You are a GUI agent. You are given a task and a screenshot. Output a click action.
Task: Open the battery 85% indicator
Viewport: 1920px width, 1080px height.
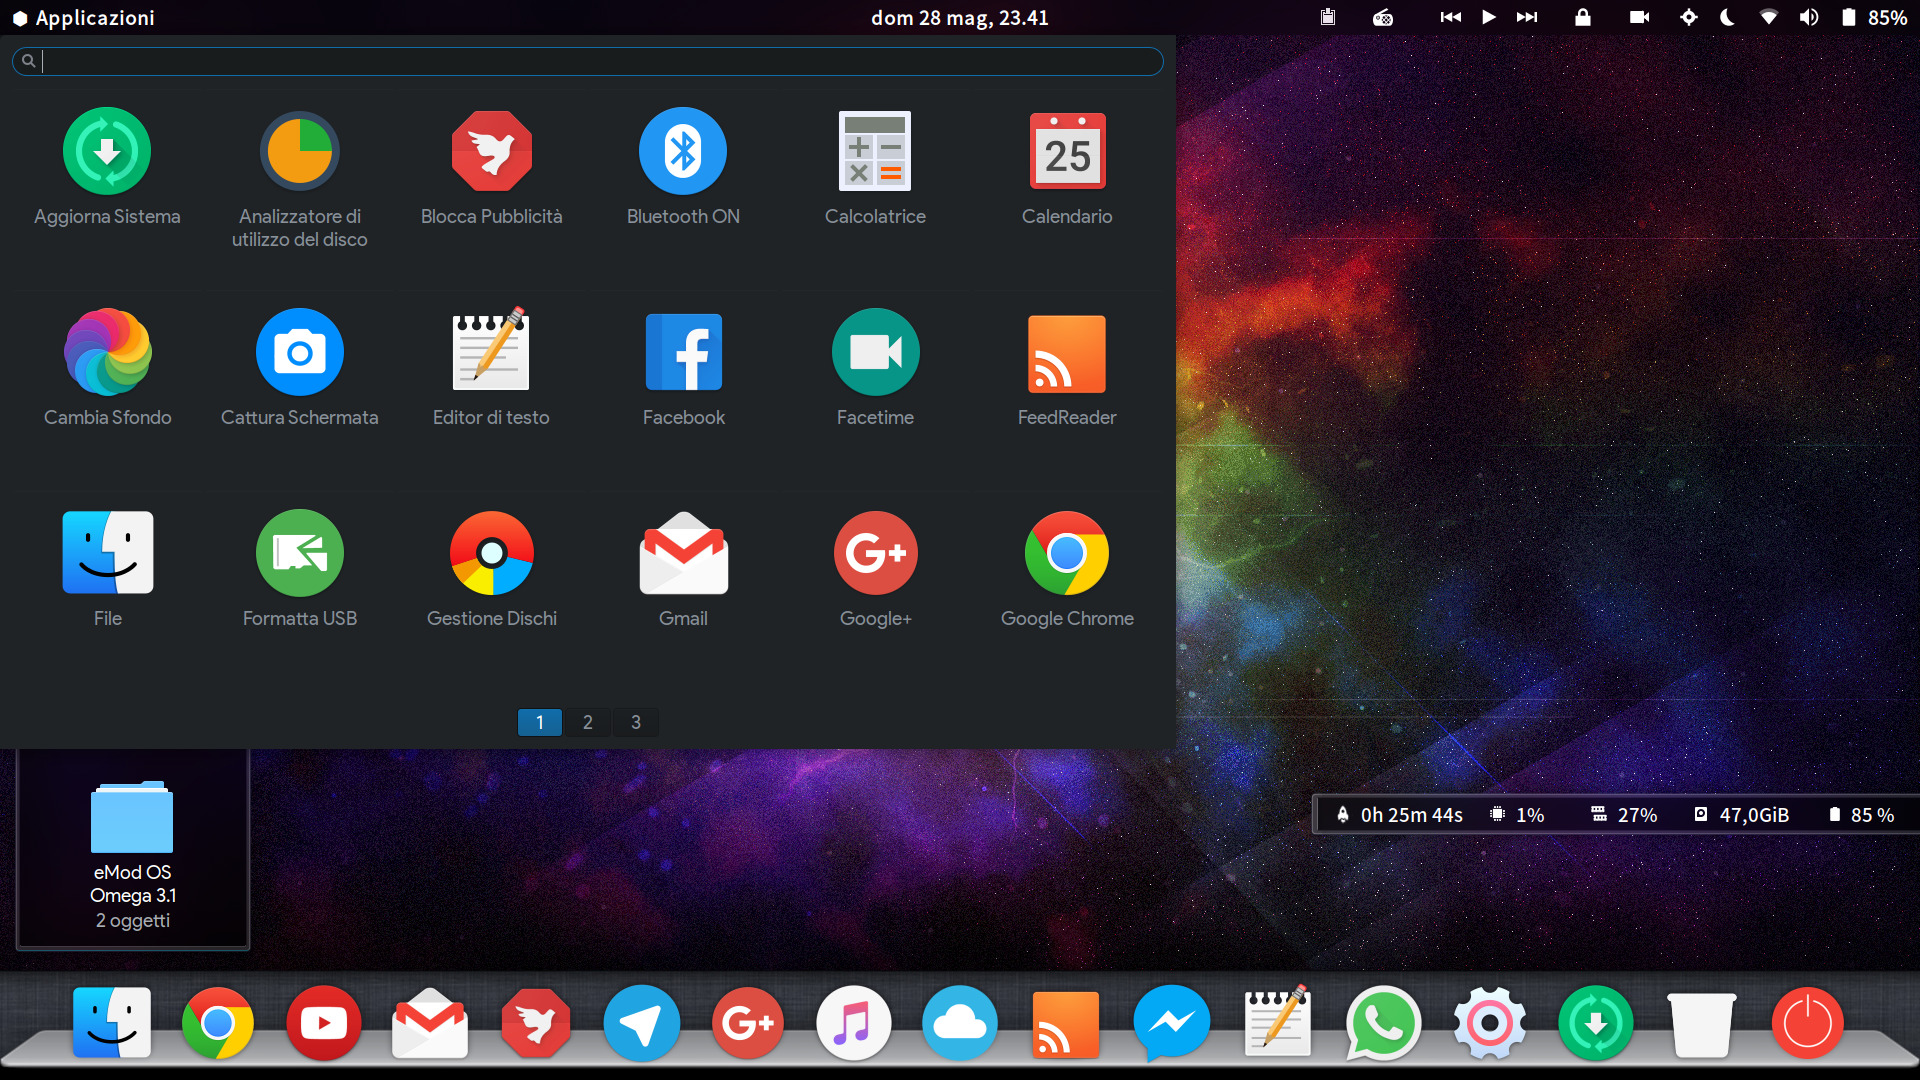tap(1875, 17)
